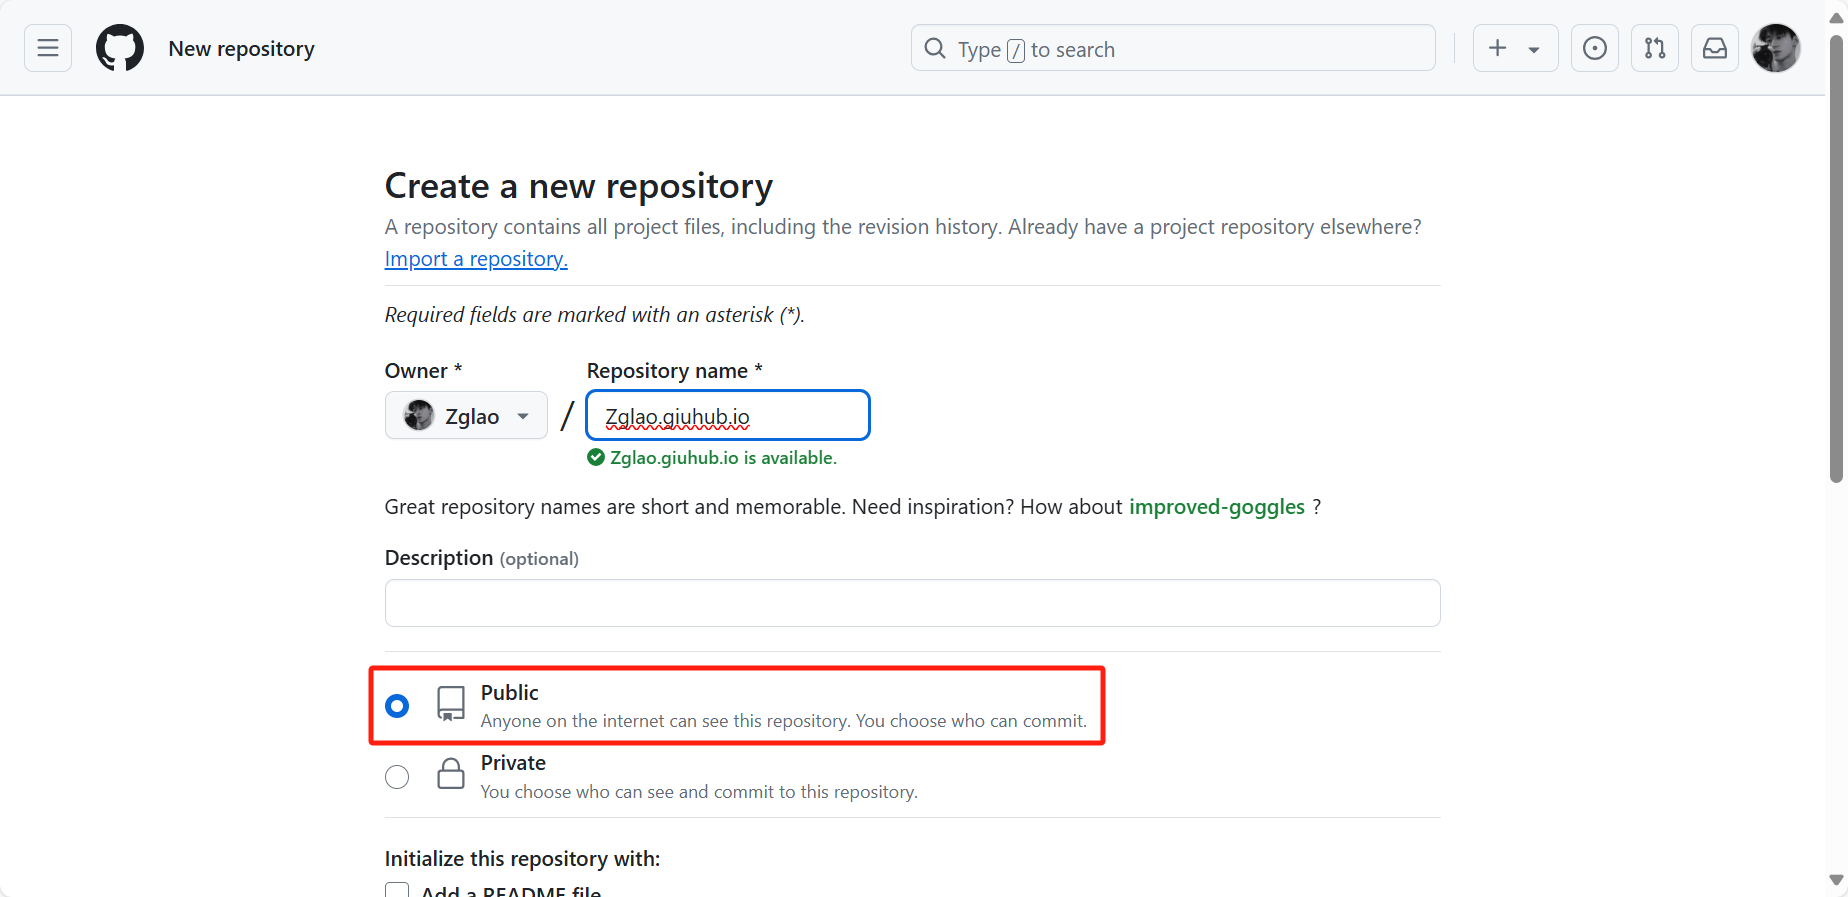Viewport: 1848px width, 897px height.
Task: Click the Description text field
Action: pos(912,603)
